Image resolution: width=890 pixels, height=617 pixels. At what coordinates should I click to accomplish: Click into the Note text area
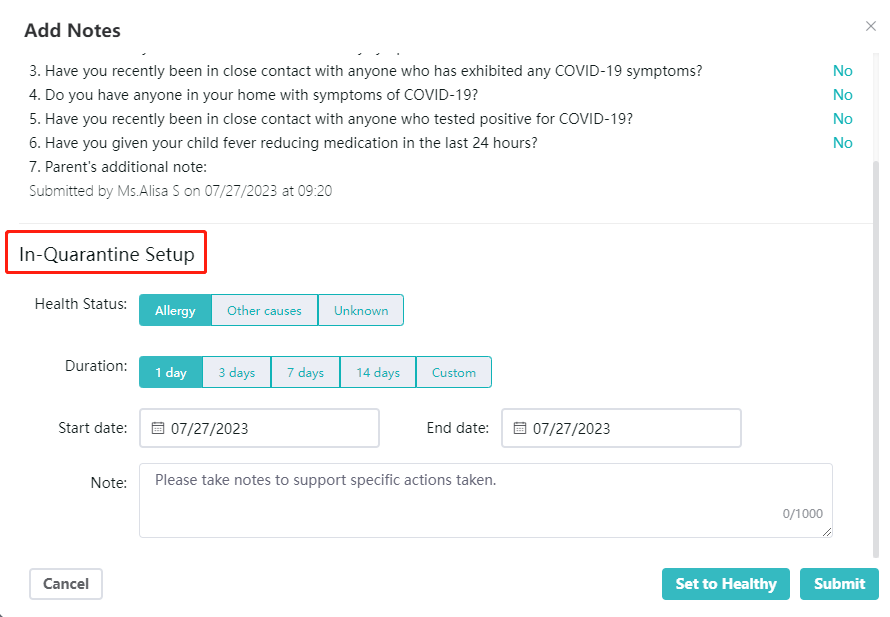[486, 500]
